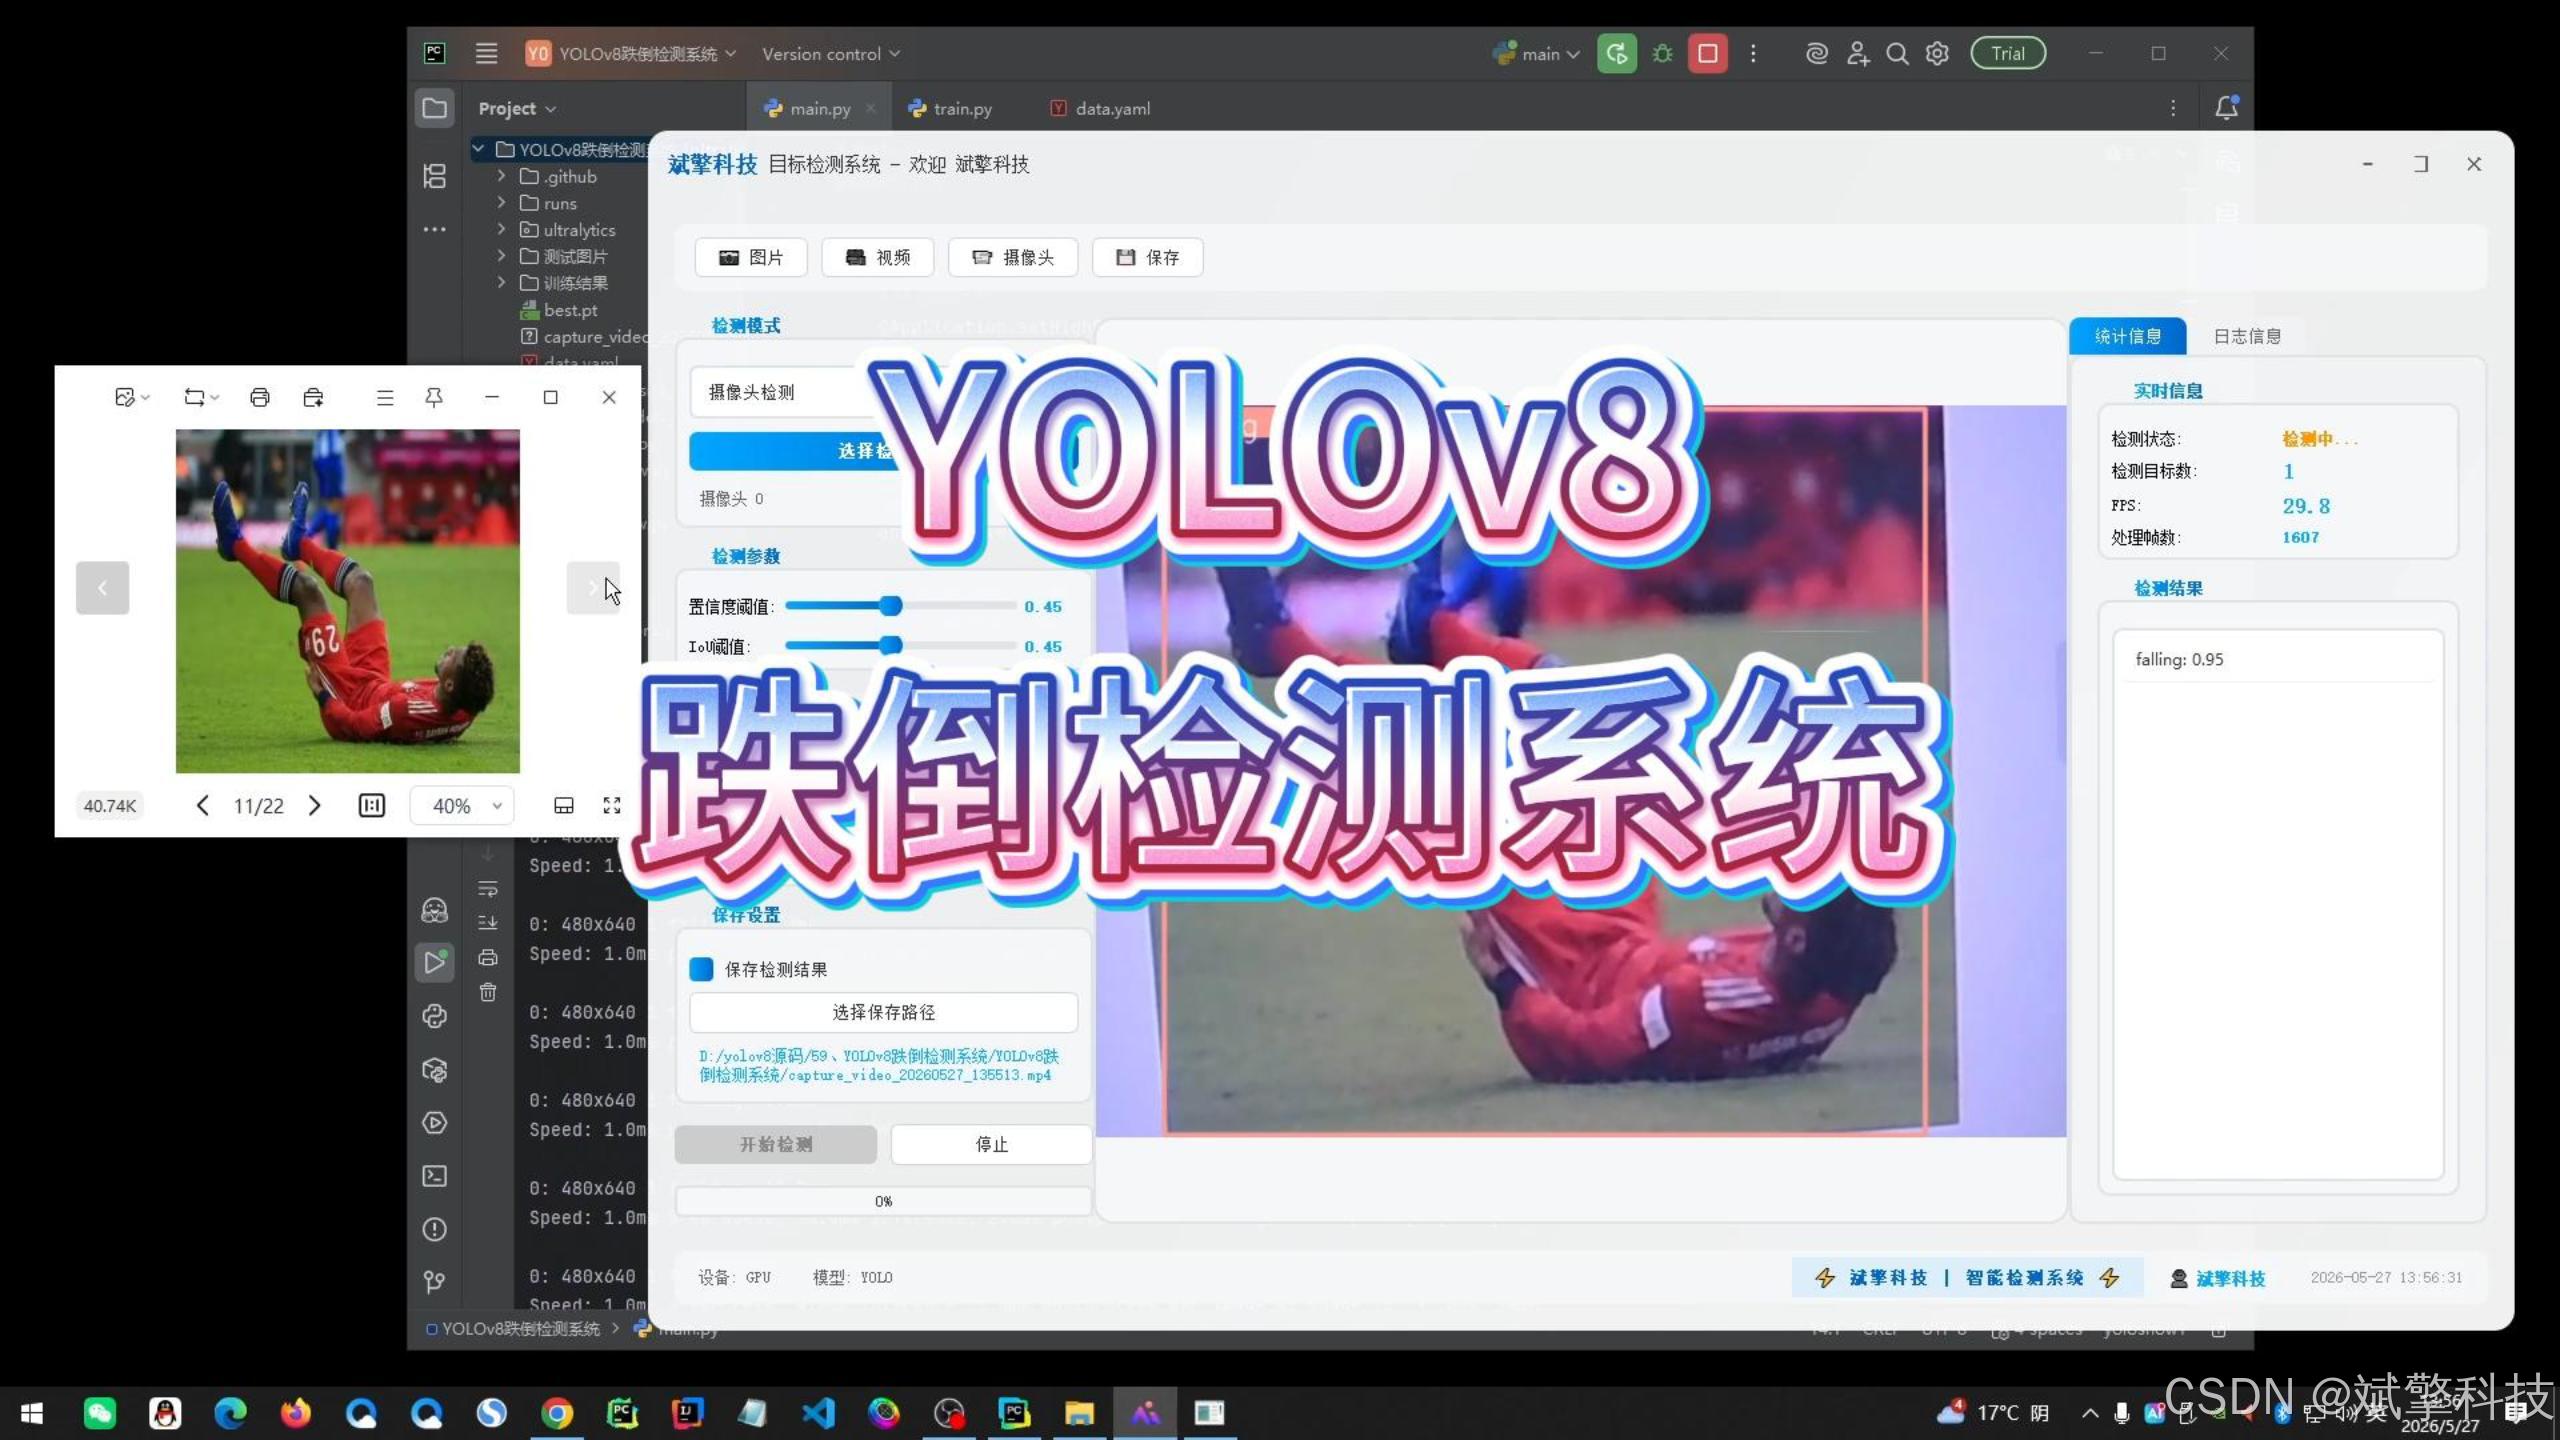The width and height of the screenshot is (2560, 1440).
Task: Expand the .github folder
Action: [x=501, y=176]
